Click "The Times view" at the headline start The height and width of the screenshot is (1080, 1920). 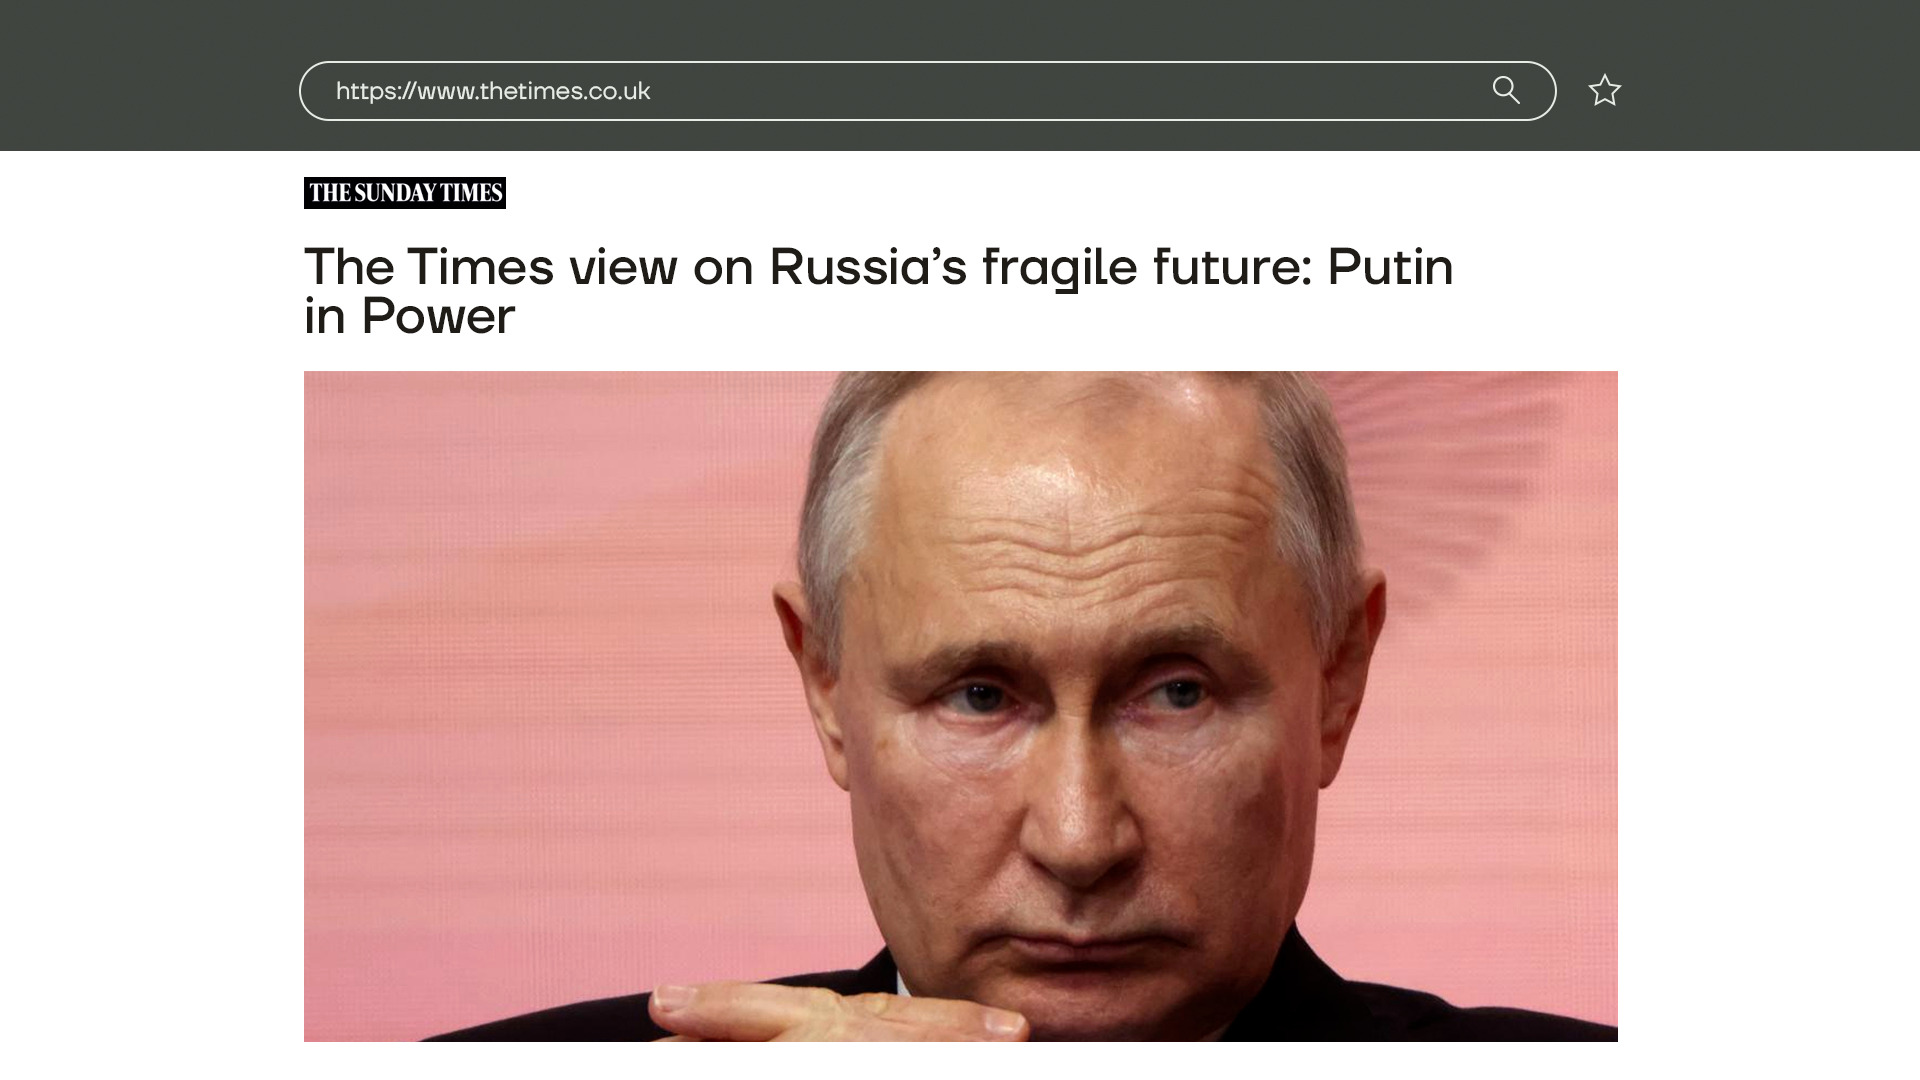[491, 267]
